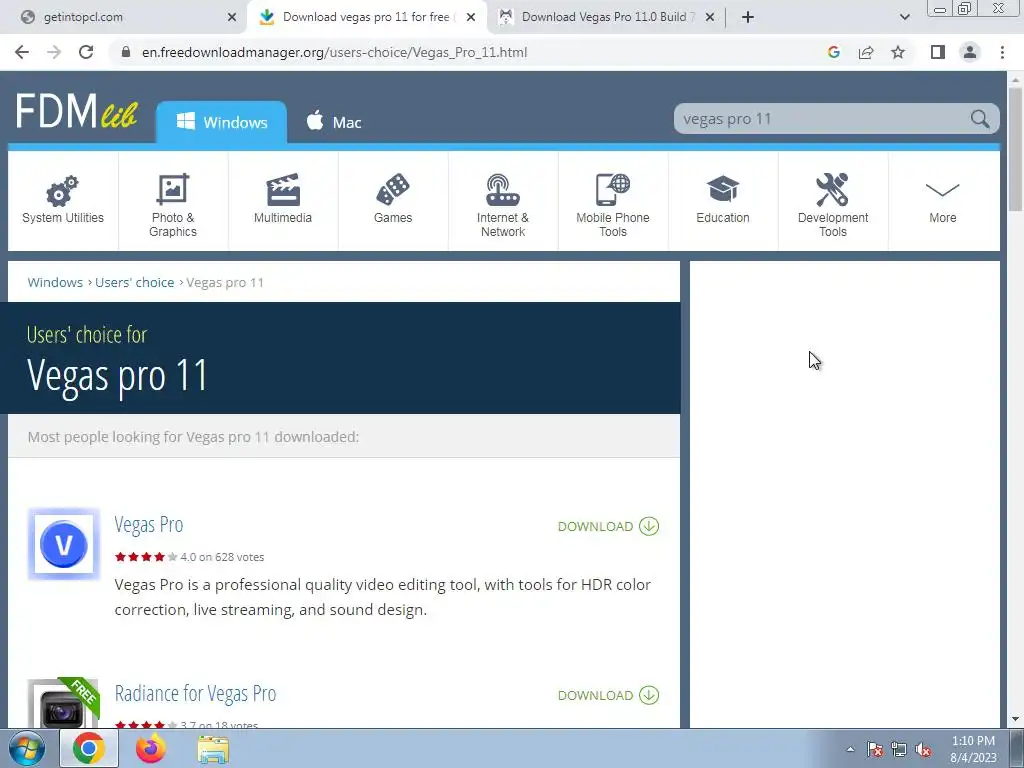Click the search magnifier icon
The height and width of the screenshot is (768, 1024).
980,119
